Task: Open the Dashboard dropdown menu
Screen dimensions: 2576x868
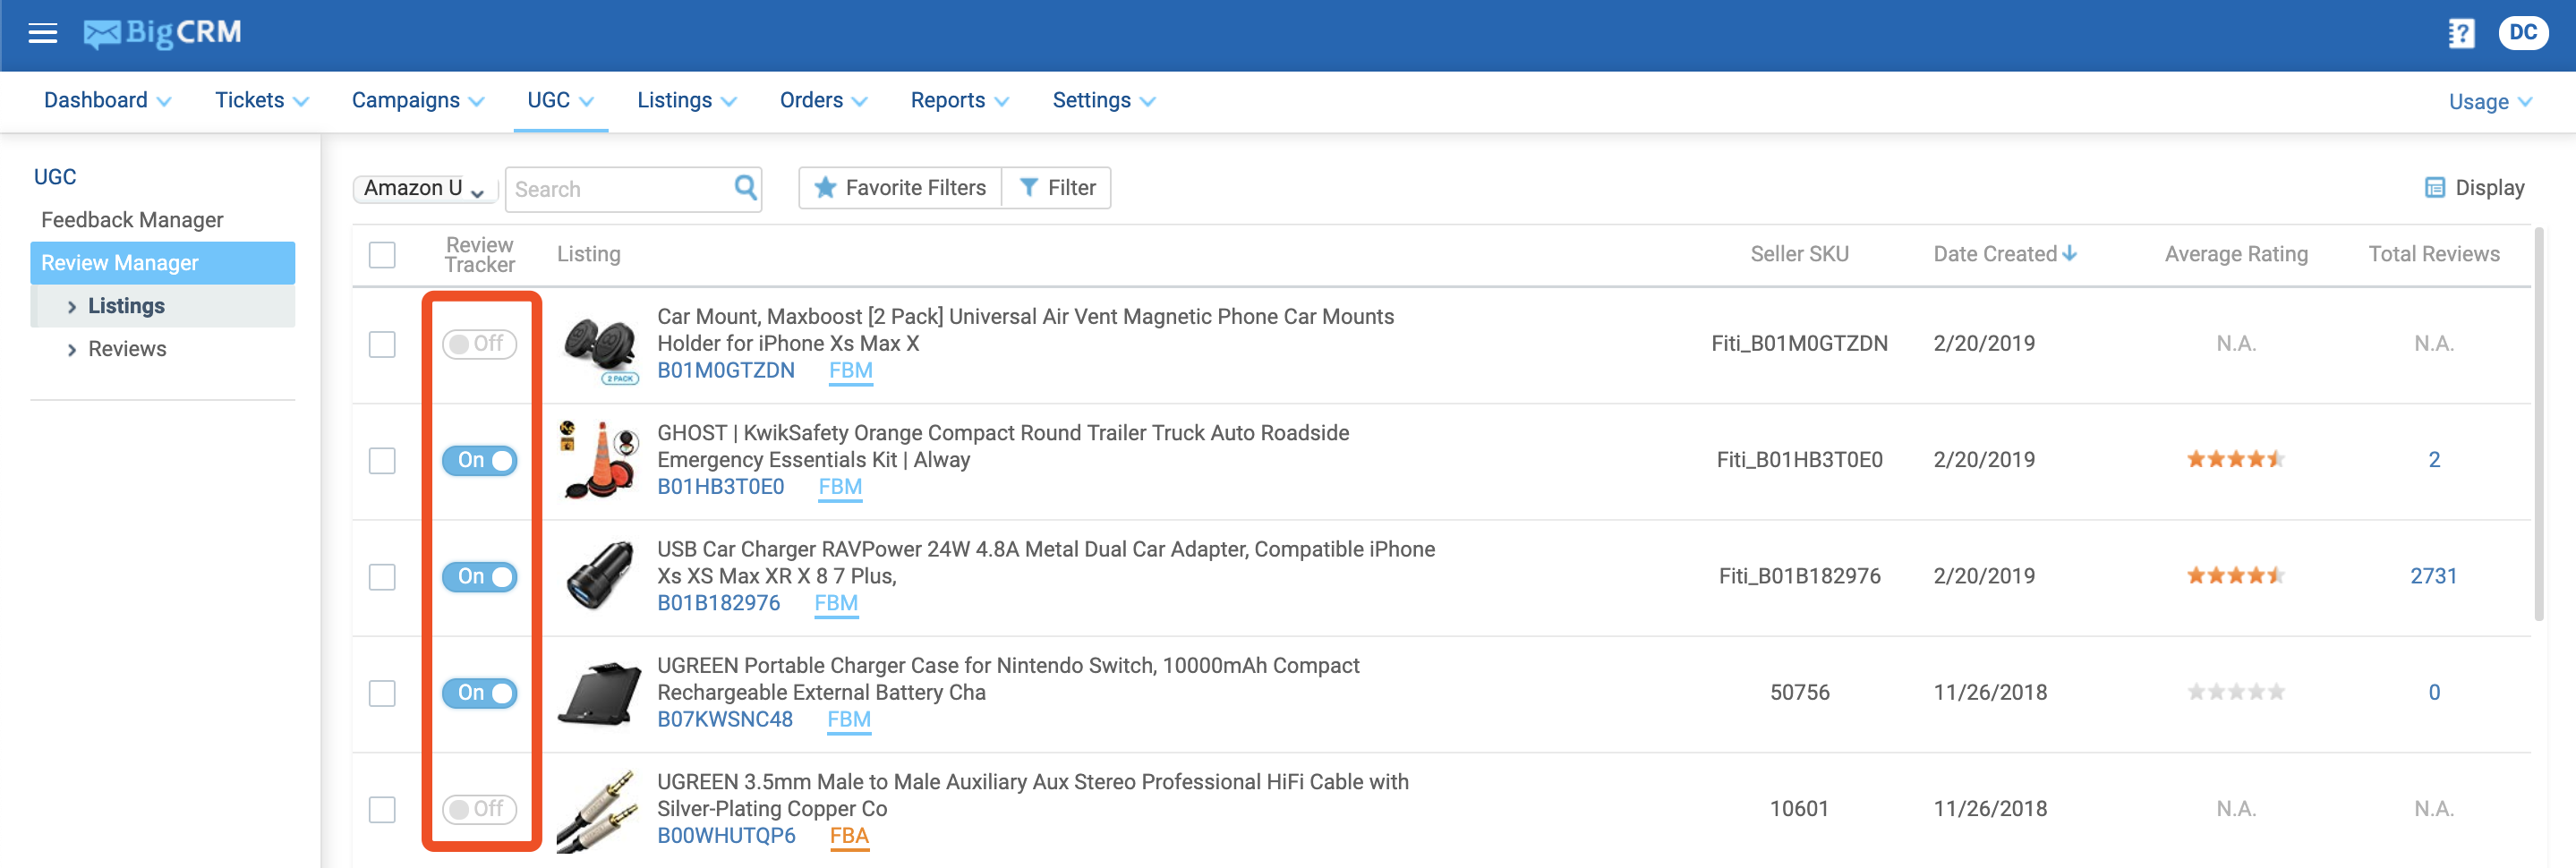Action: [108, 101]
